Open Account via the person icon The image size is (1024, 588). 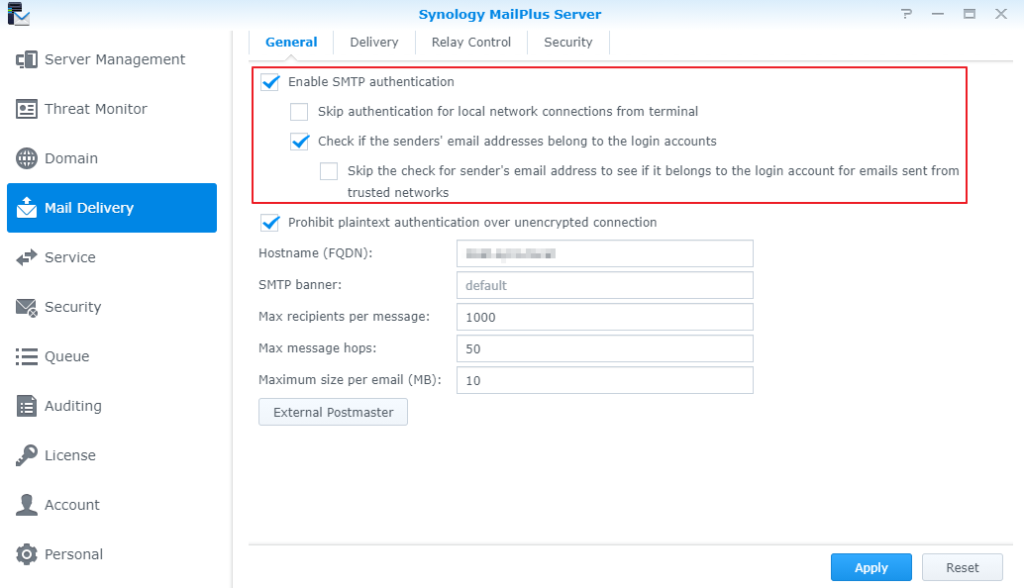point(27,505)
